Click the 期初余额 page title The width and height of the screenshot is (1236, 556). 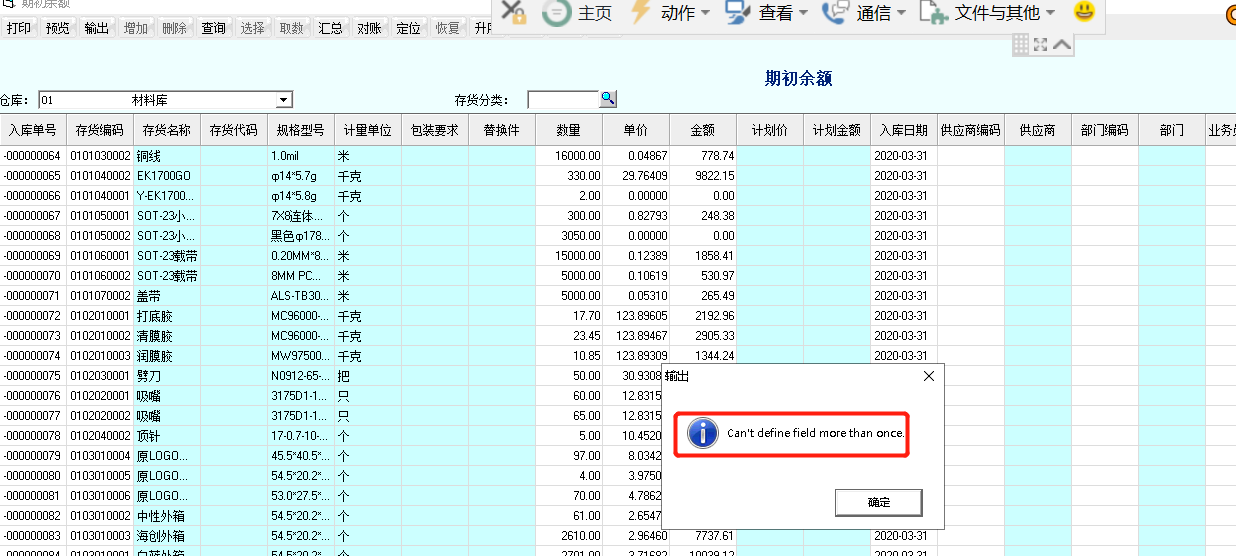click(x=798, y=78)
